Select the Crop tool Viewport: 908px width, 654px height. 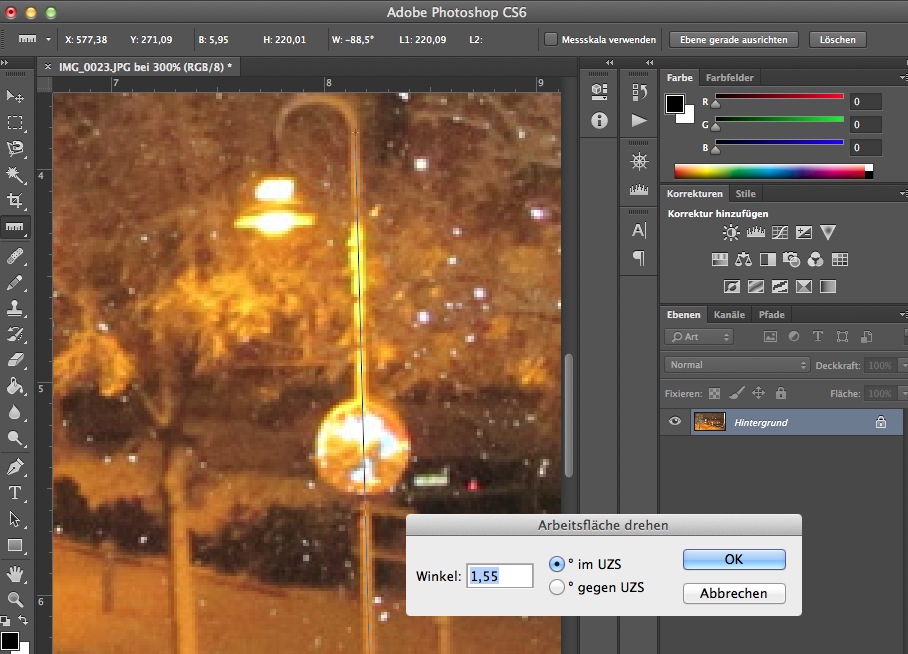click(x=15, y=201)
